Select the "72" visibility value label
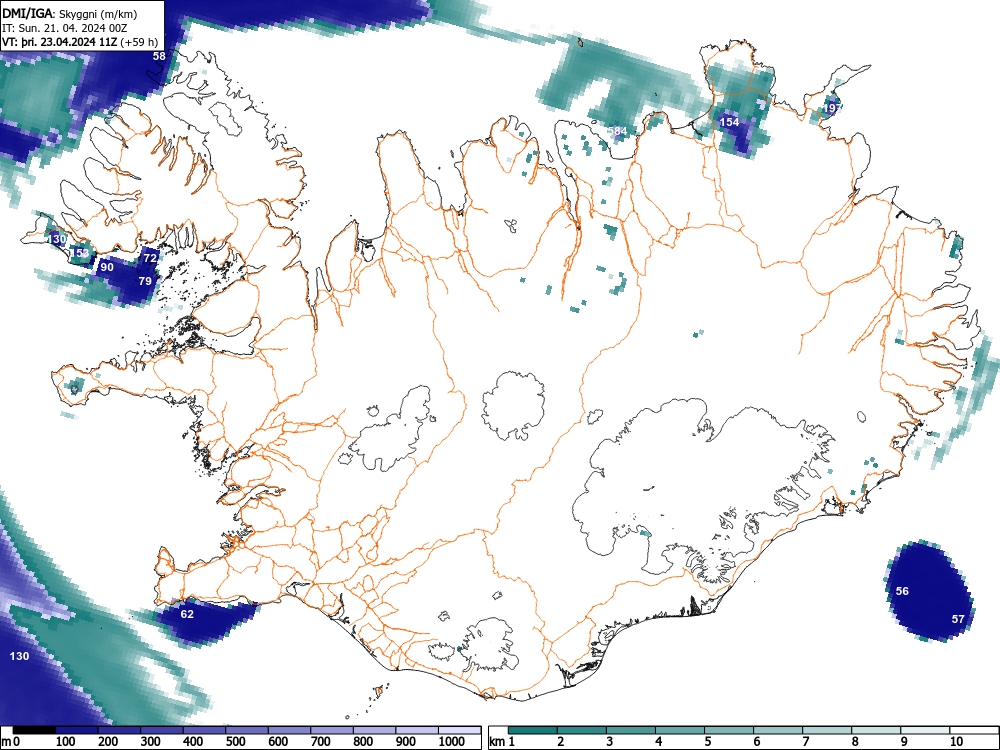Image resolution: width=1000 pixels, height=750 pixels. (151, 258)
